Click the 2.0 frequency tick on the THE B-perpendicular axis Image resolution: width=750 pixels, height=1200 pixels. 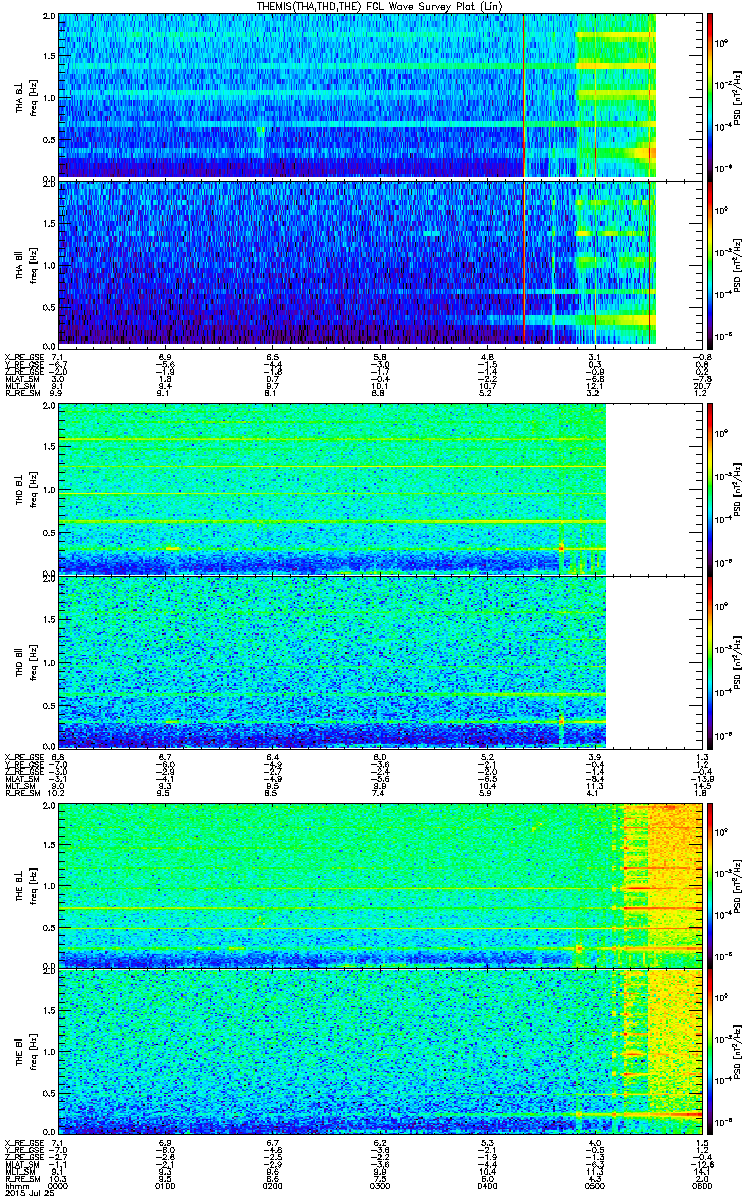(48, 807)
